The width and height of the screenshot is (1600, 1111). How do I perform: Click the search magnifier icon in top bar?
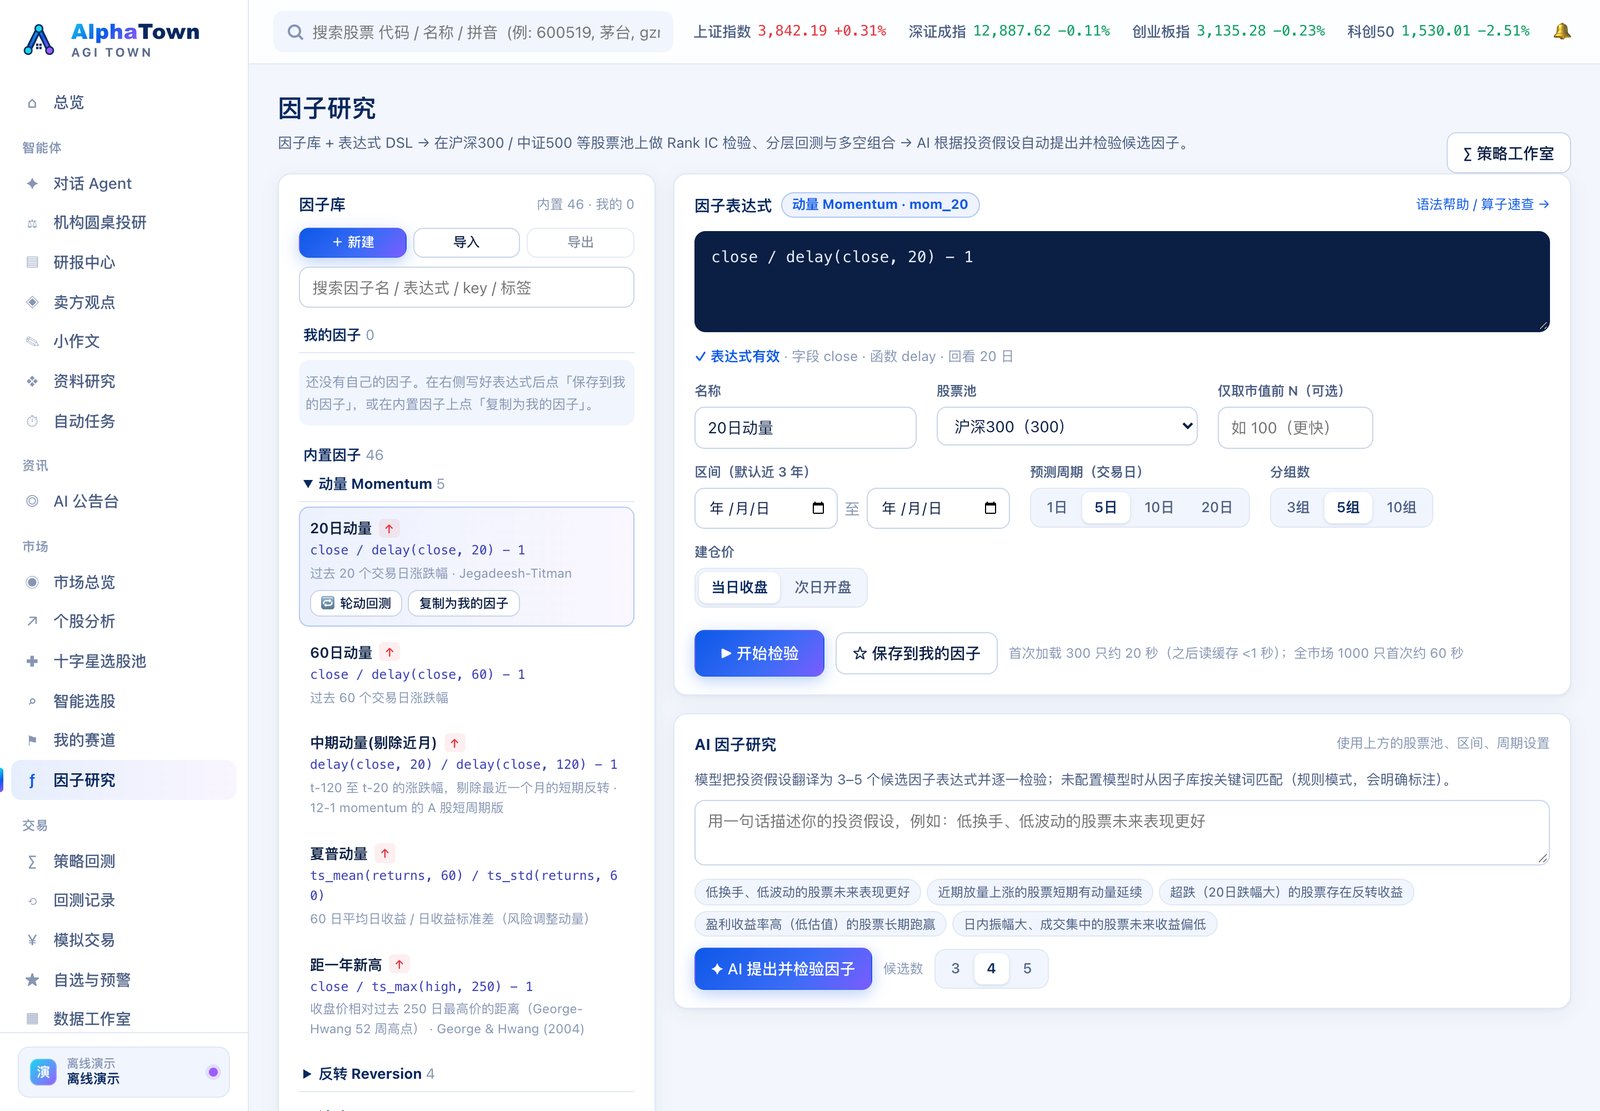click(295, 32)
